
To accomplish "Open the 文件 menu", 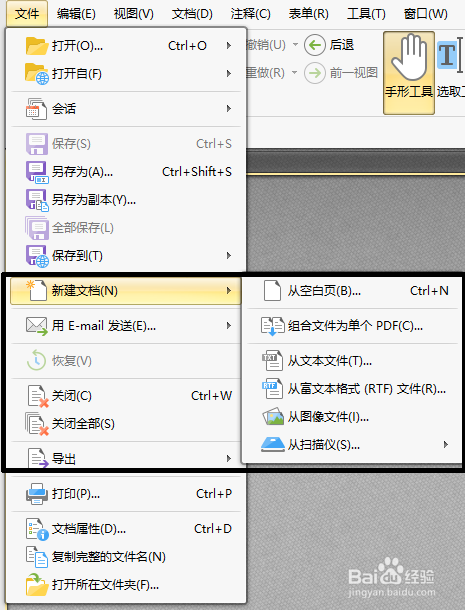I will coord(27,14).
